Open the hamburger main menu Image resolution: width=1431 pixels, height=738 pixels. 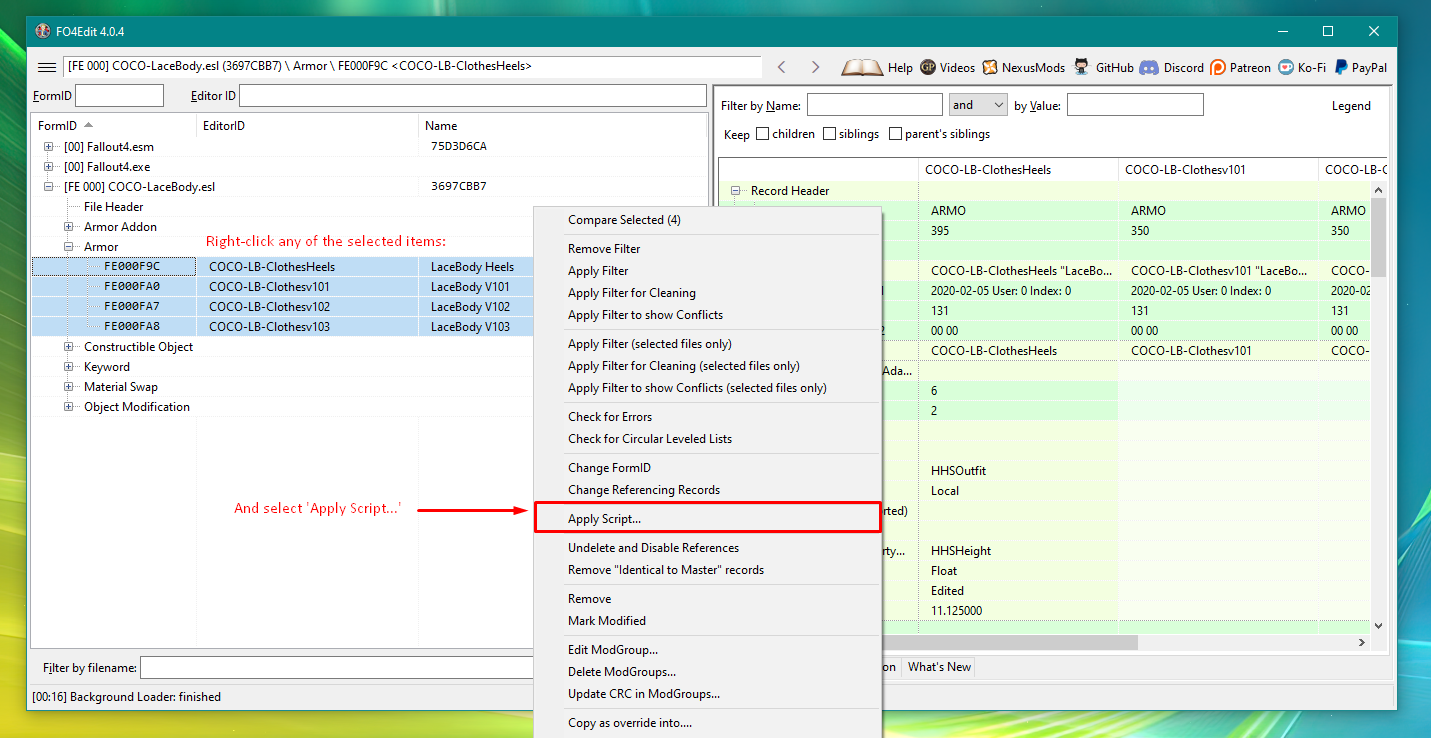pyautogui.click(x=47, y=67)
